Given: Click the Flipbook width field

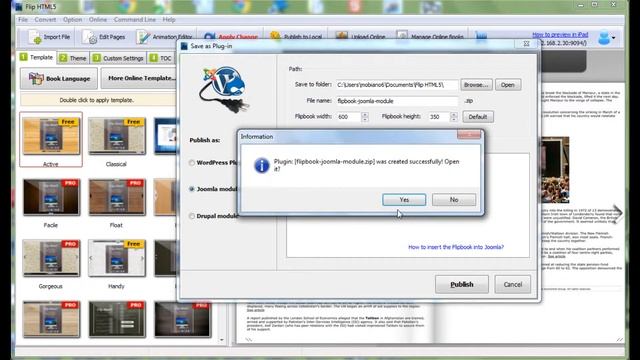Looking at the screenshot, I should pyautogui.click(x=348, y=117).
